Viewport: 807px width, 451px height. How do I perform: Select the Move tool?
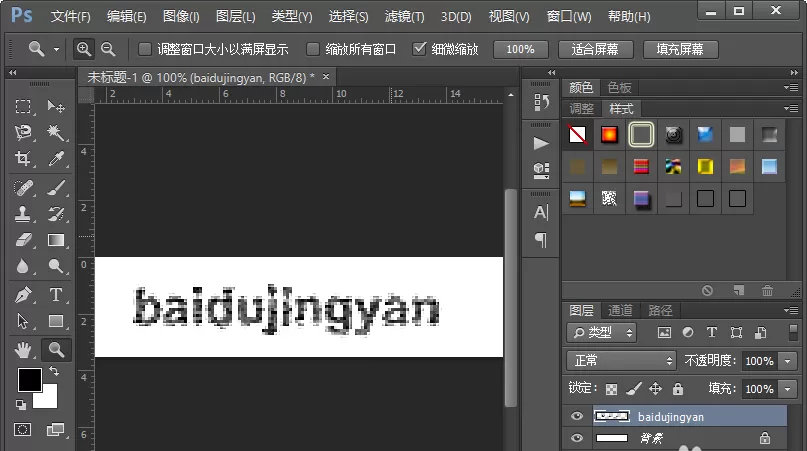(x=56, y=107)
